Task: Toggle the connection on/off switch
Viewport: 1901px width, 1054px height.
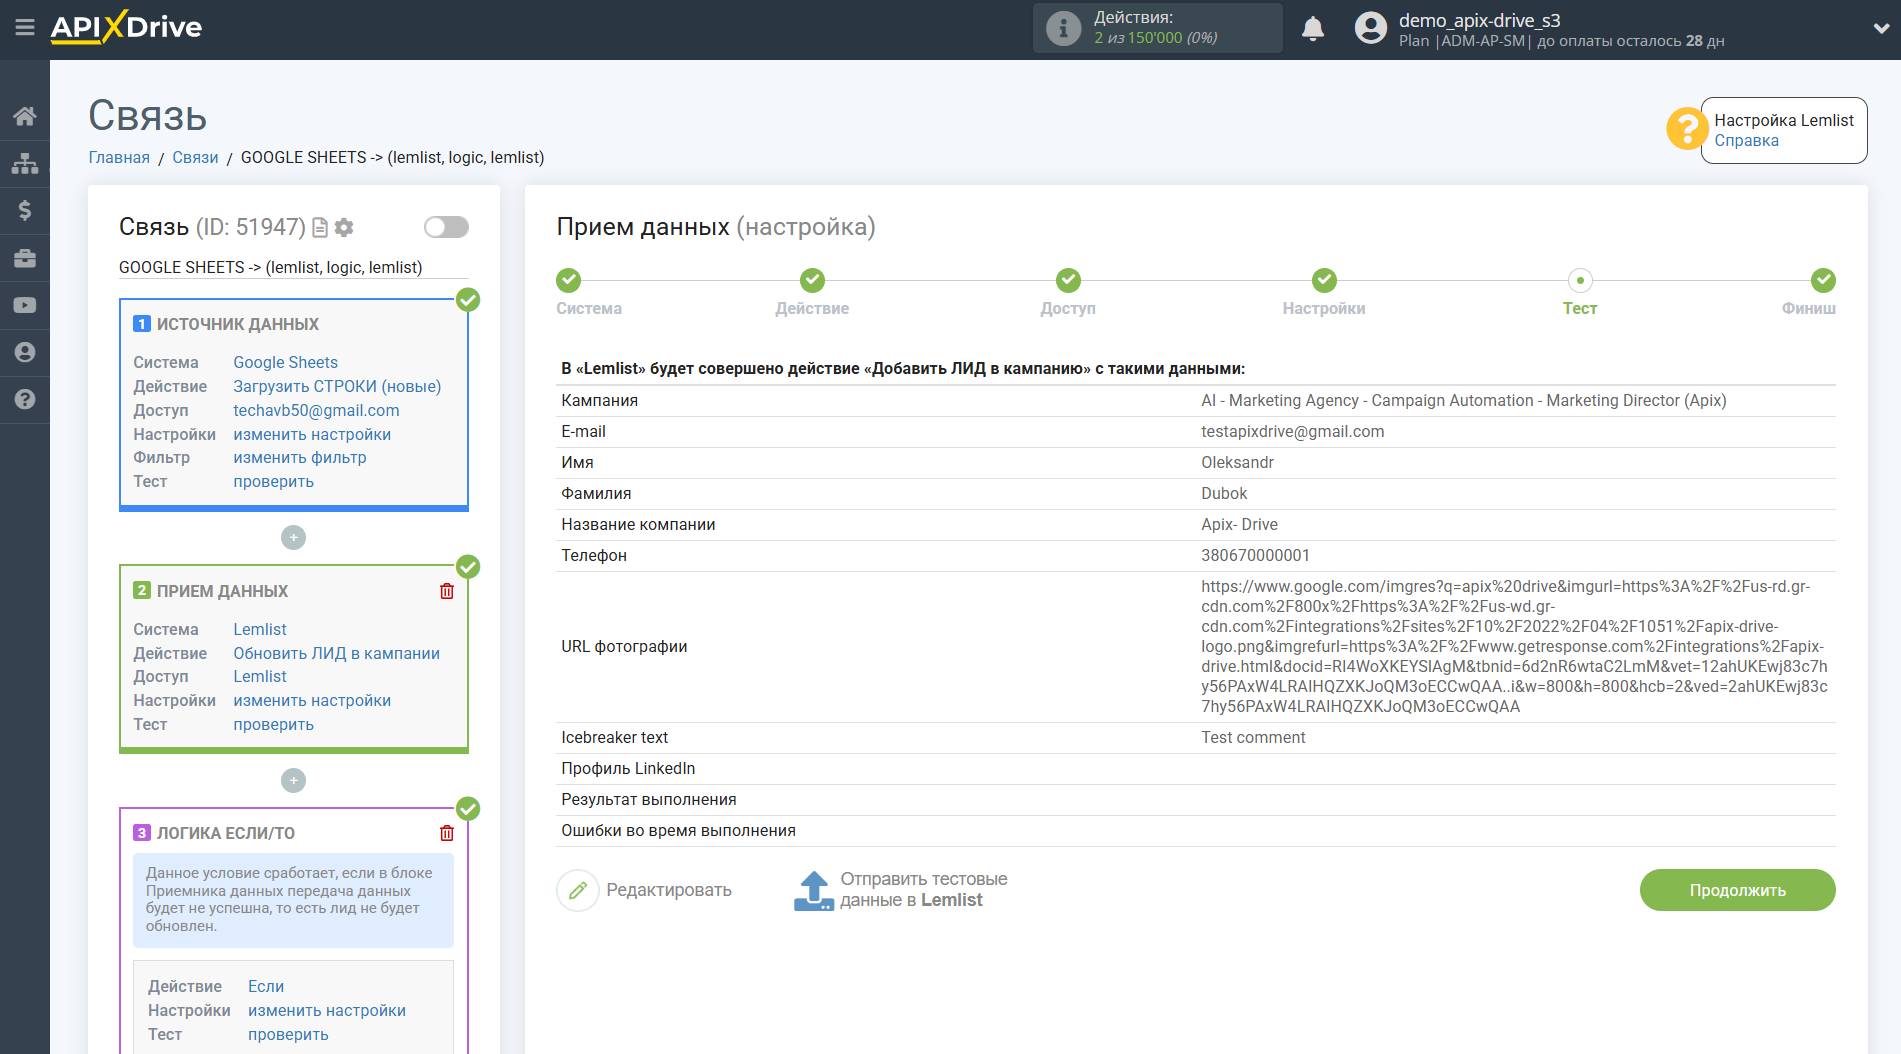Action: click(446, 227)
